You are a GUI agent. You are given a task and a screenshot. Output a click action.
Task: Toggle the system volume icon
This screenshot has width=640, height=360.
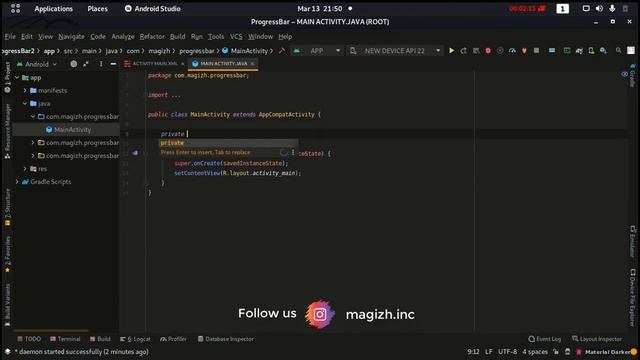(599, 9)
